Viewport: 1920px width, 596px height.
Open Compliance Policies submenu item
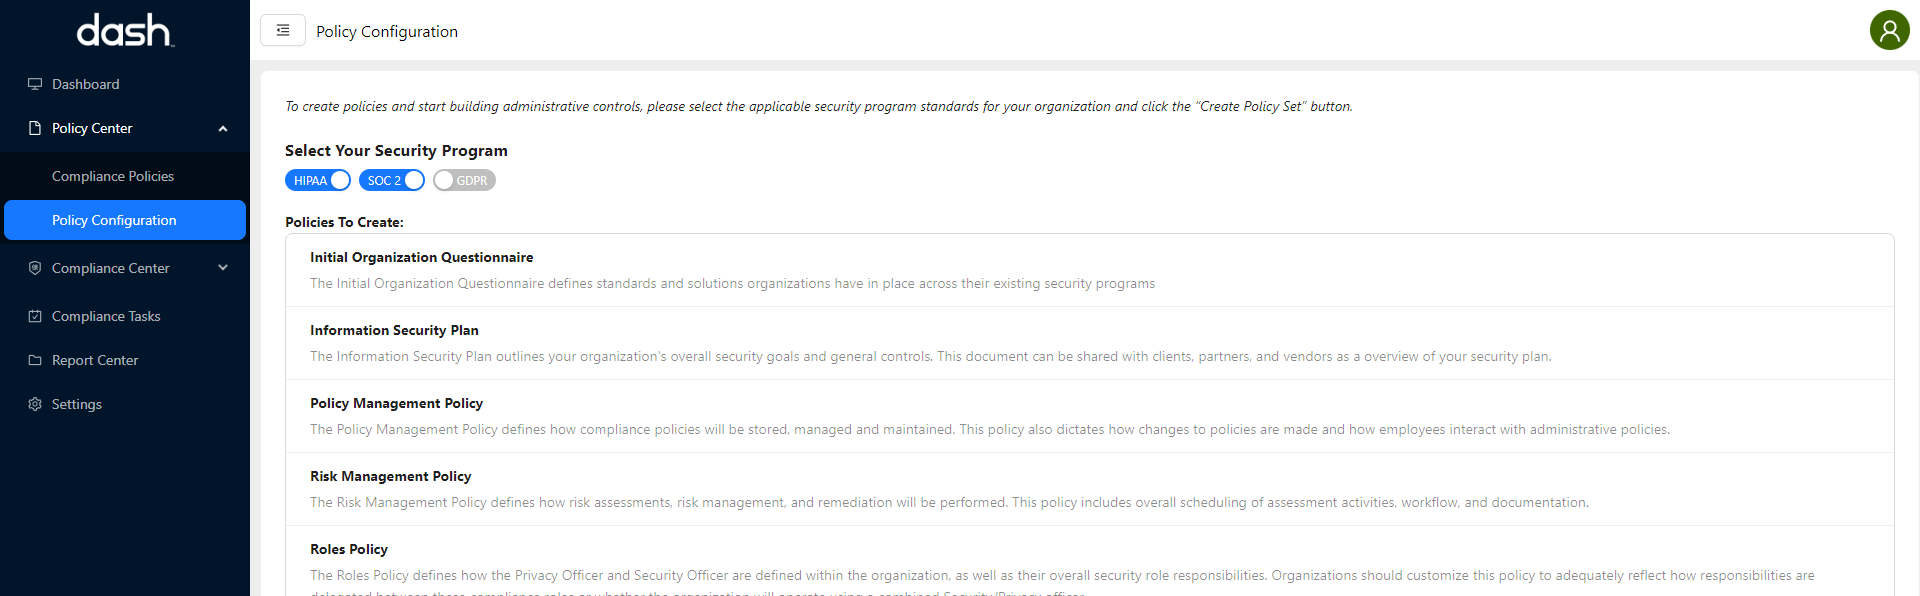pyautogui.click(x=113, y=176)
